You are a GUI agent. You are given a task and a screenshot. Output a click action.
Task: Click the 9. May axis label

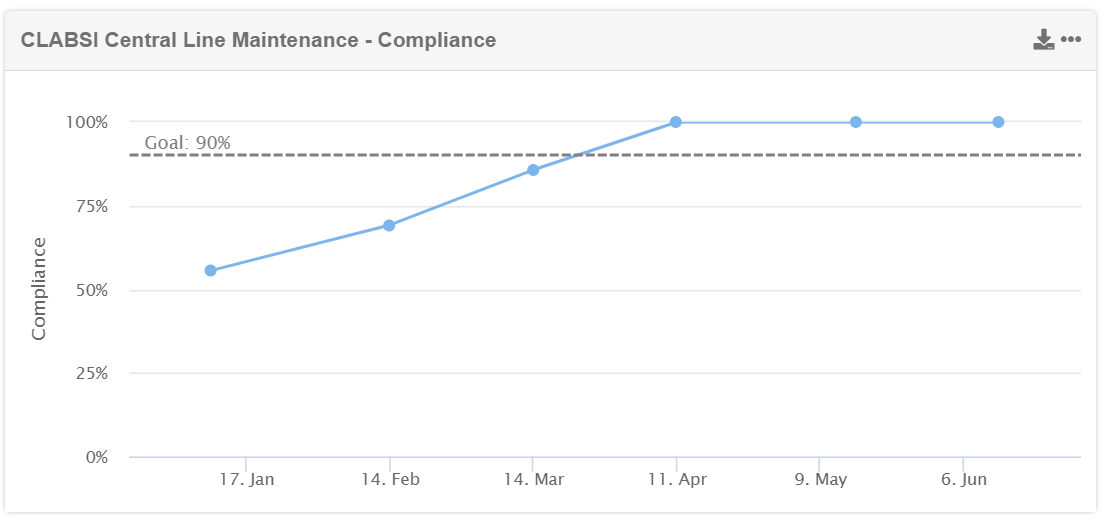point(820,480)
